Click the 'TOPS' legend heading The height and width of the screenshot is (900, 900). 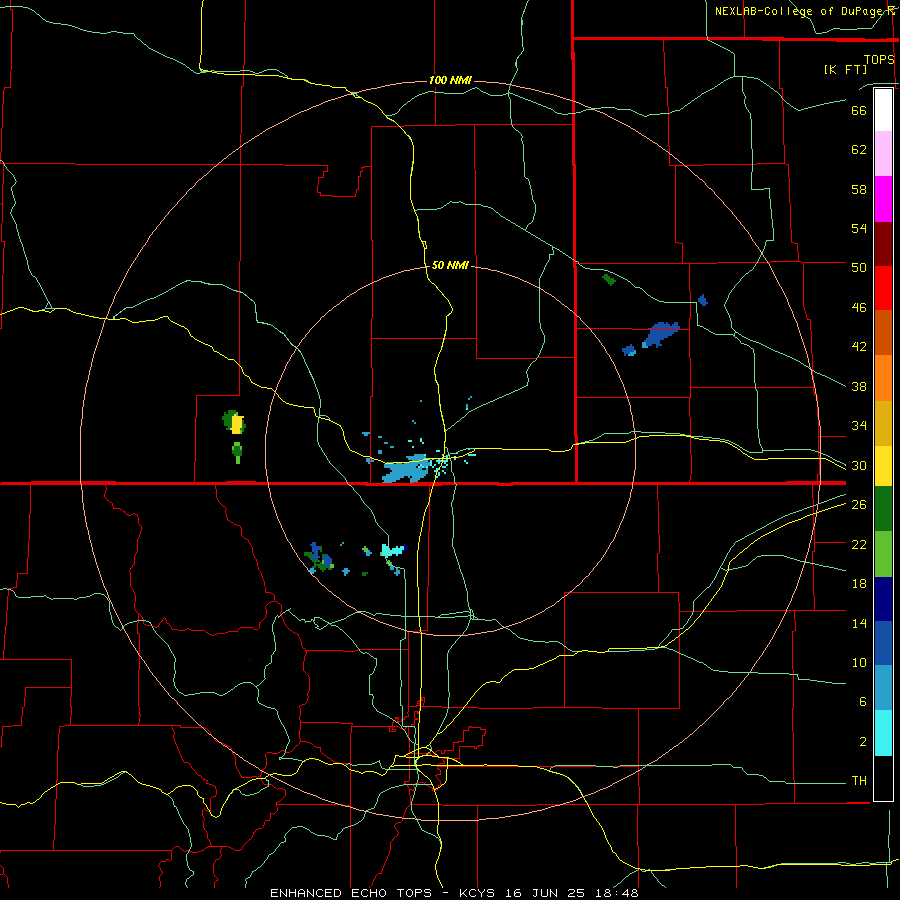(x=879, y=59)
